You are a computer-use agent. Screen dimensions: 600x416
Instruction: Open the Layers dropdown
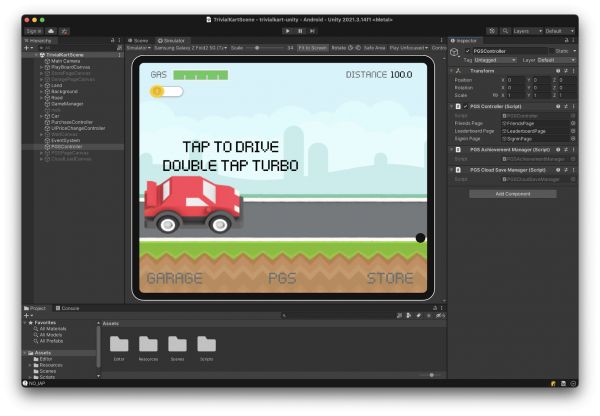528,31
